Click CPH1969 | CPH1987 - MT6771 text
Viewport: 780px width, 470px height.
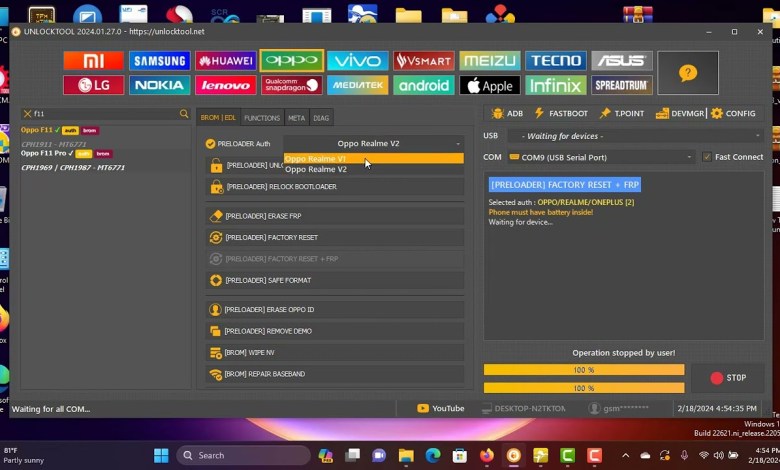pos(73,168)
